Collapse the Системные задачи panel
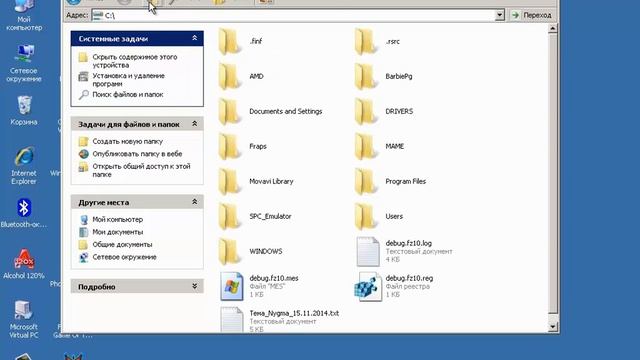The width and height of the screenshot is (640, 360). coord(195,38)
